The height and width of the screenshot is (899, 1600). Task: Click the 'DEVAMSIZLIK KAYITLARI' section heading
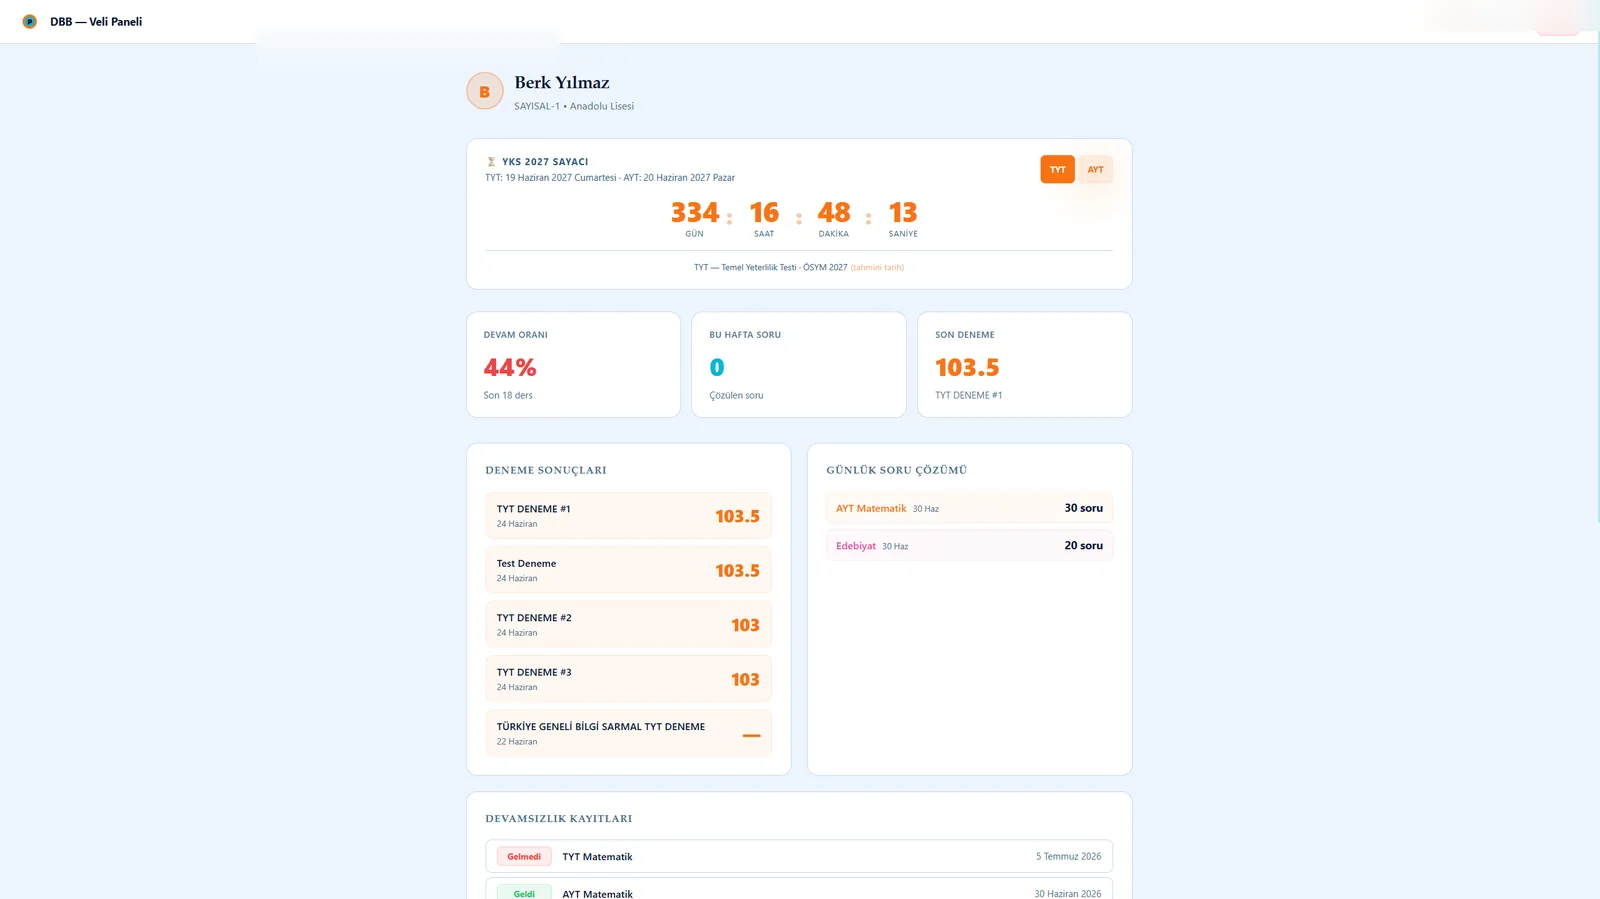pyautogui.click(x=559, y=819)
